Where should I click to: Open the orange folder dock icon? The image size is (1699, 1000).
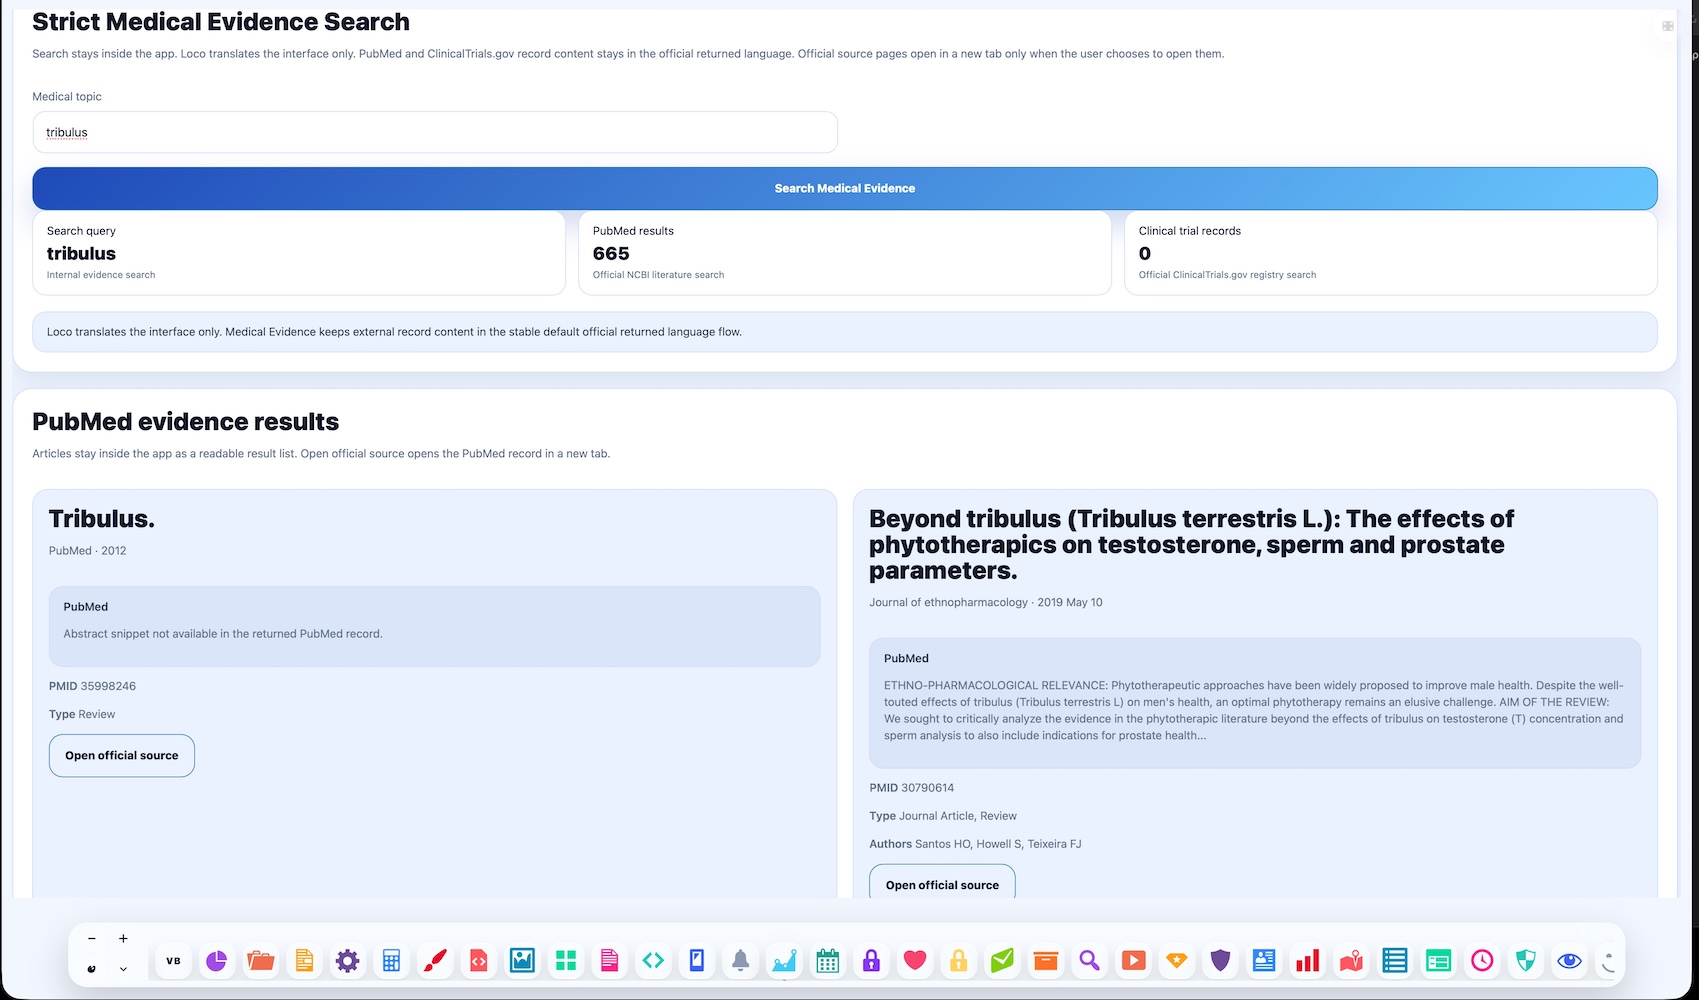[x=260, y=961]
